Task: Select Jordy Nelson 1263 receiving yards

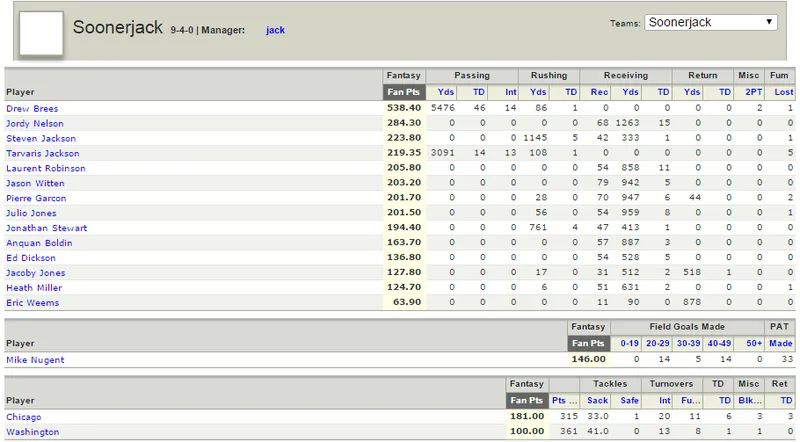Action: (628, 123)
